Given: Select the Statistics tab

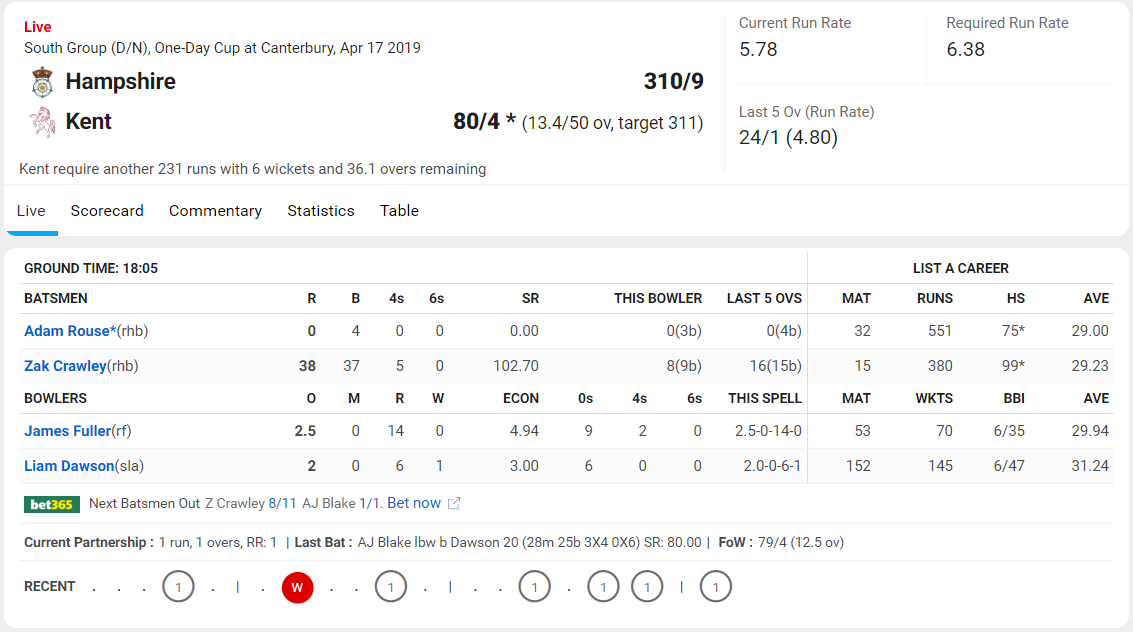Looking at the screenshot, I should [321, 211].
